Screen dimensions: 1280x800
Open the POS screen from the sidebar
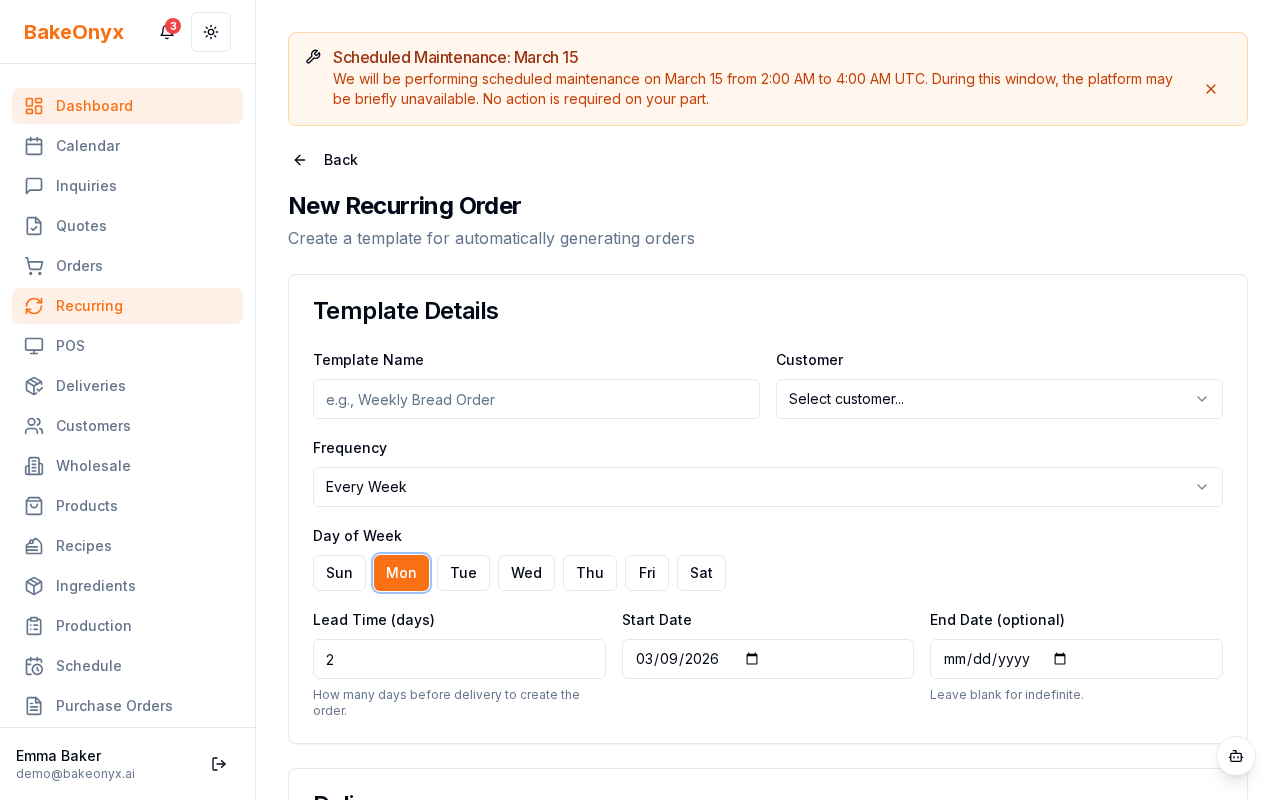70,346
